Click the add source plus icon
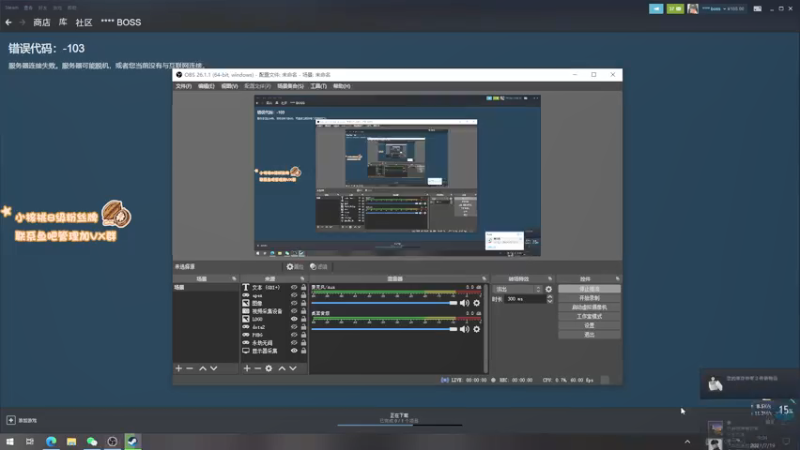The width and height of the screenshot is (800, 450). tap(246, 368)
